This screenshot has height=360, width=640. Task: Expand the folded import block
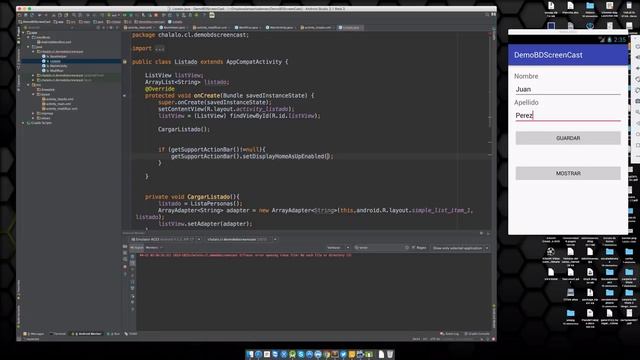tap(160, 49)
